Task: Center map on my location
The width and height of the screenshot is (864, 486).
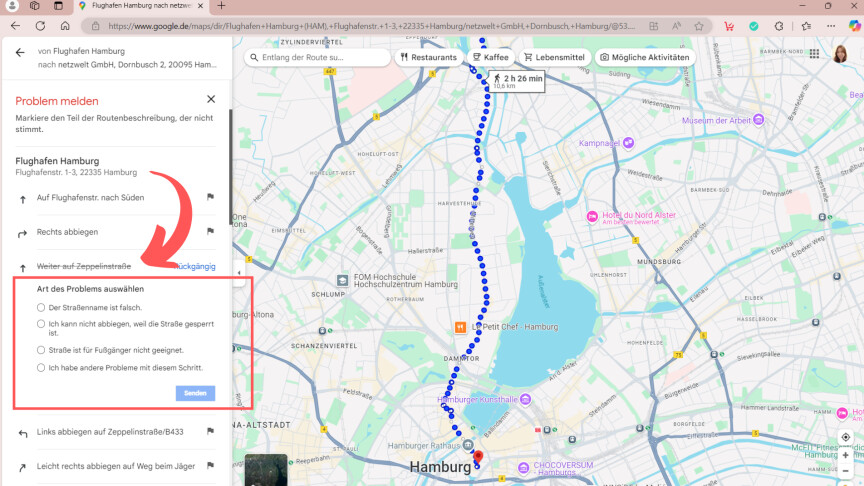Action: [845, 437]
